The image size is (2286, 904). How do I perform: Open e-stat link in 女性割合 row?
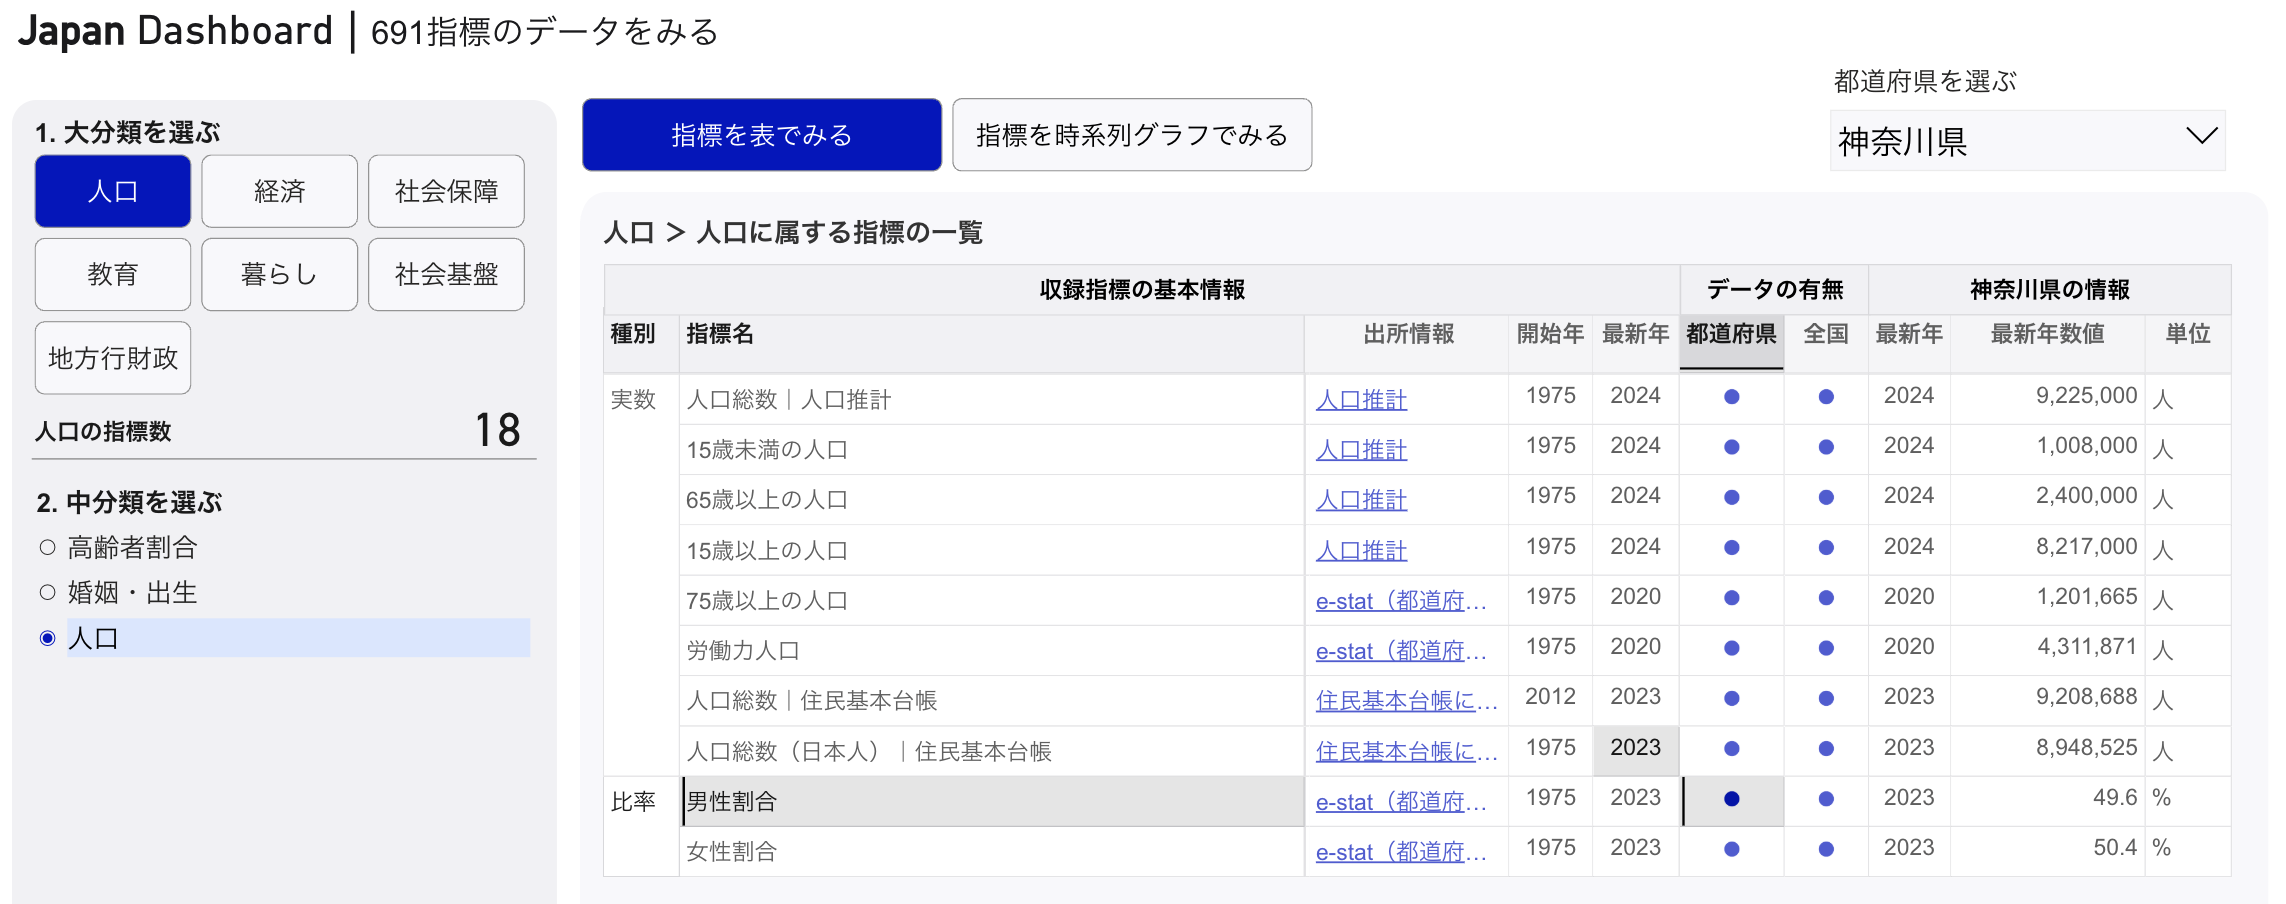click(1401, 852)
